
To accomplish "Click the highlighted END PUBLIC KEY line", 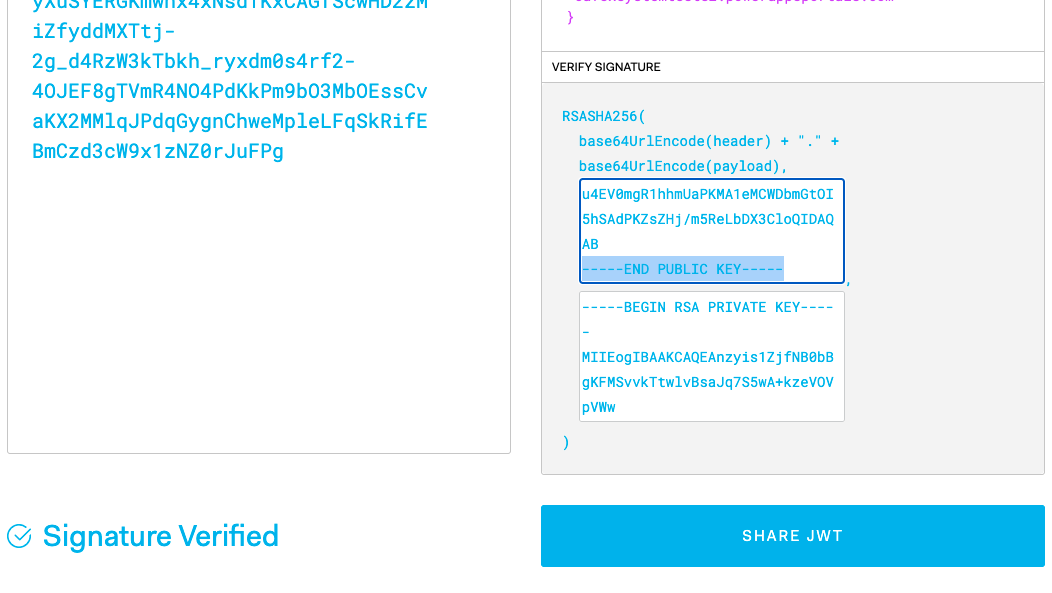I will pos(682,269).
